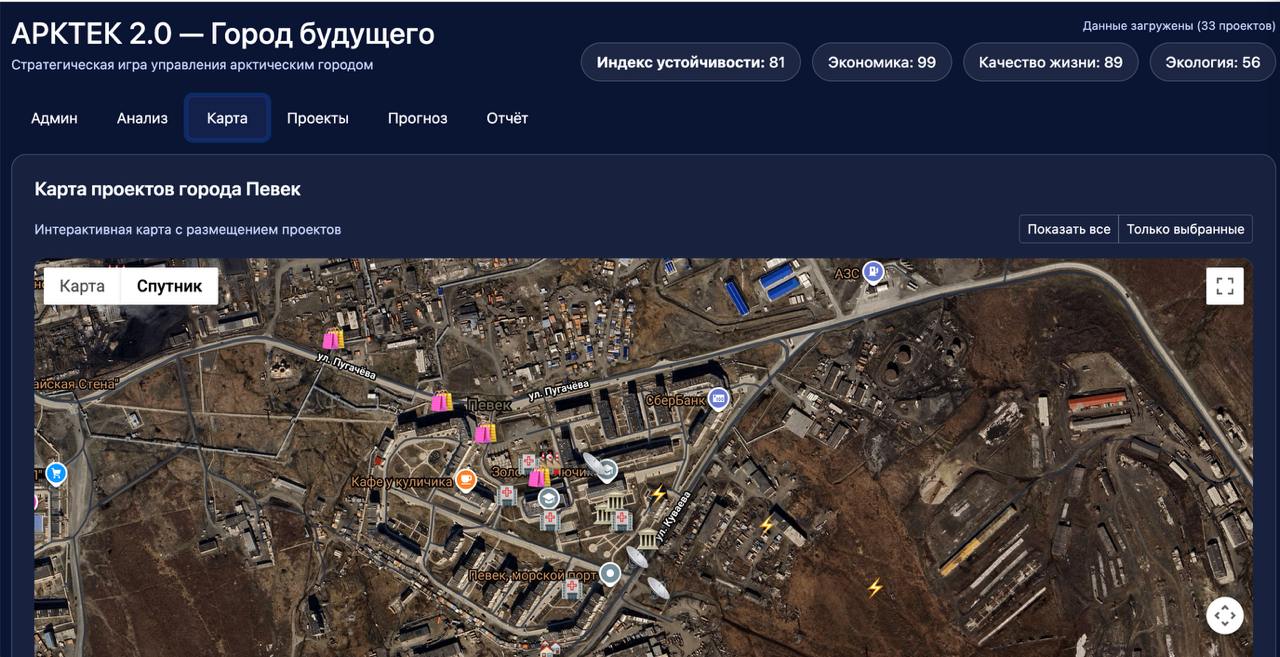Select the orange Кафе у куличика pin
Screen dimensions: 1280x657
465,480
